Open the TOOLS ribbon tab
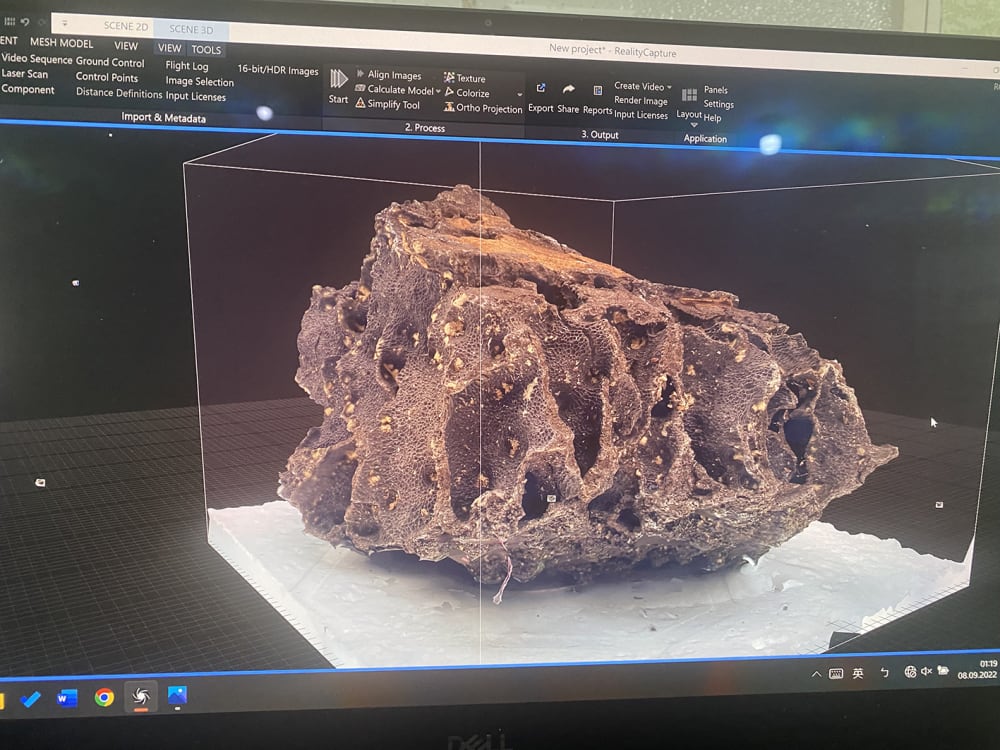Screen dimensions: 1000x750 (x=206, y=49)
